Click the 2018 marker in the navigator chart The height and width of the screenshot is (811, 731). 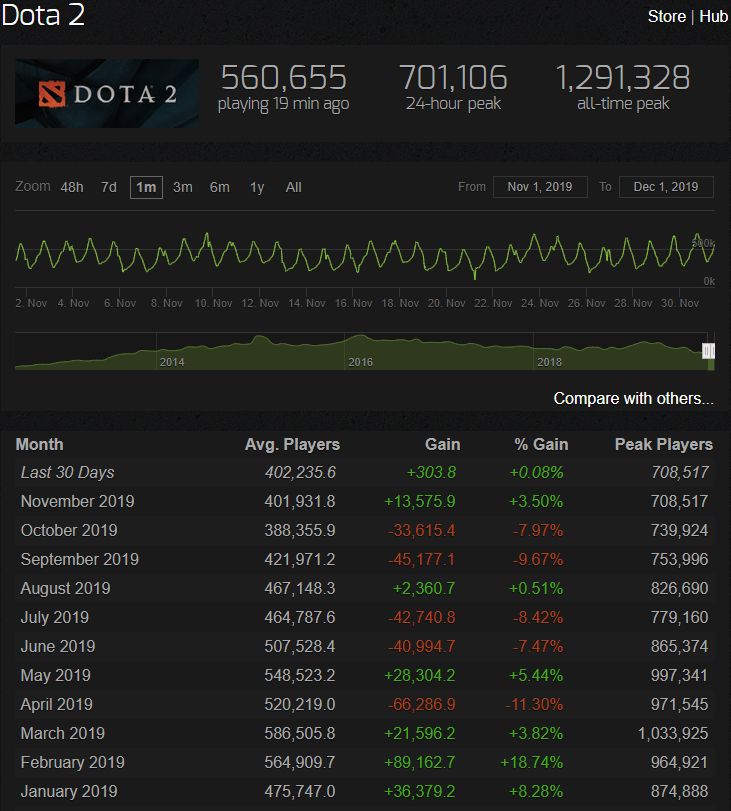(x=549, y=362)
